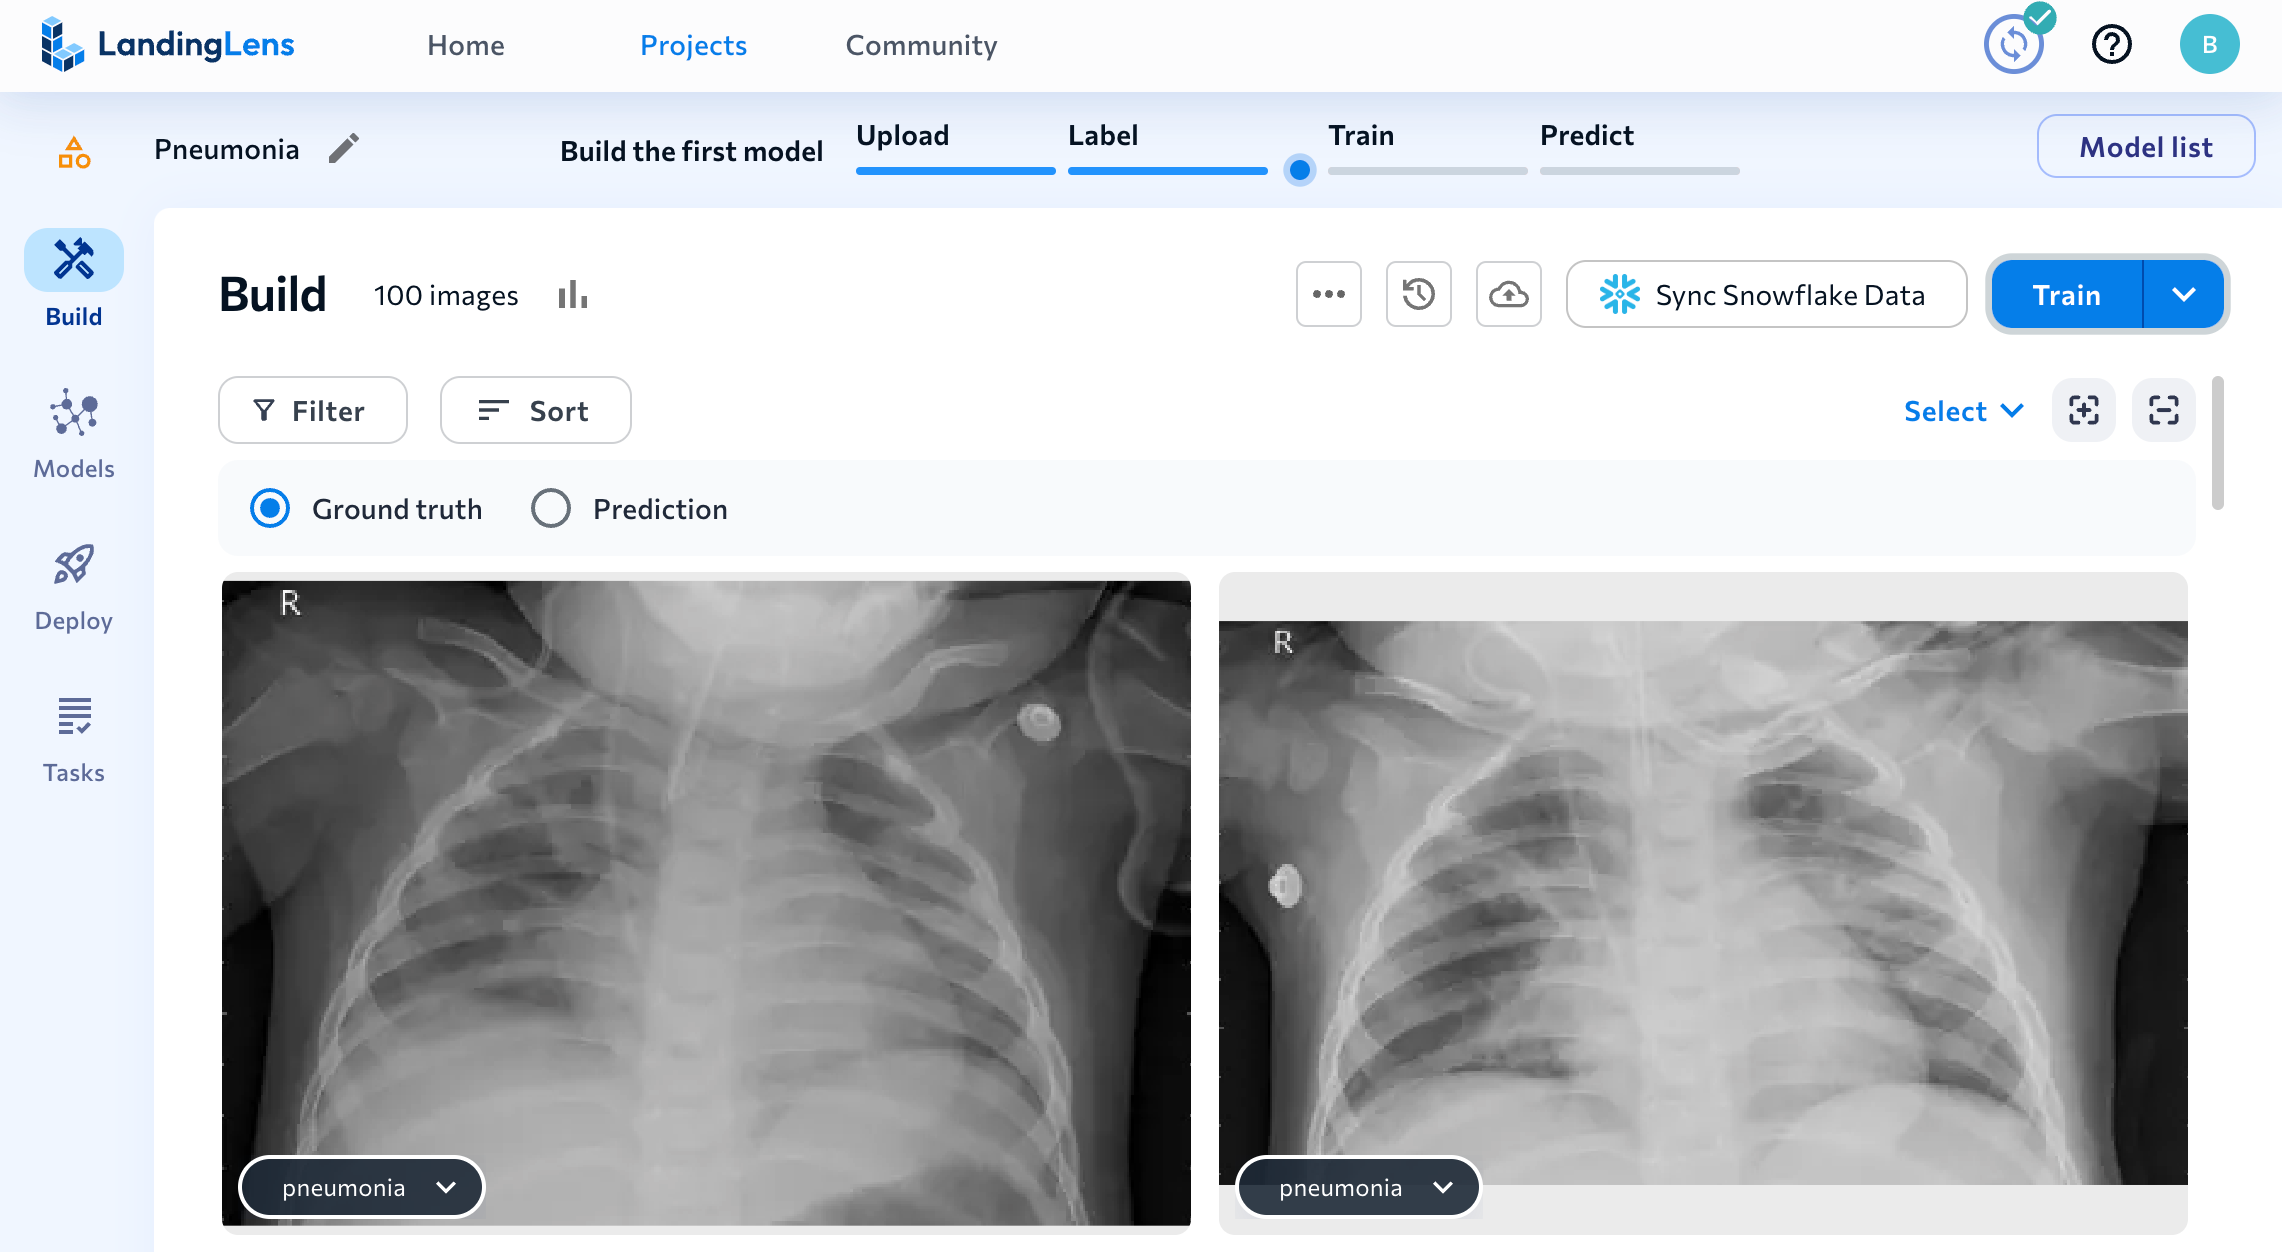The height and width of the screenshot is (1252, 2282).
Task: Open the Deploy panel from the sidebar
Action: coord(73,582)
